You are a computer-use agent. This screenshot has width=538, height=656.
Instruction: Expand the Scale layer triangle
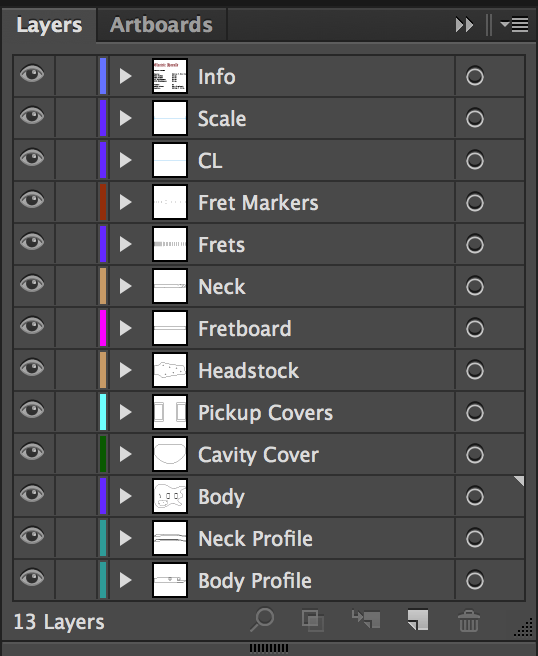(x=126, y=118)
